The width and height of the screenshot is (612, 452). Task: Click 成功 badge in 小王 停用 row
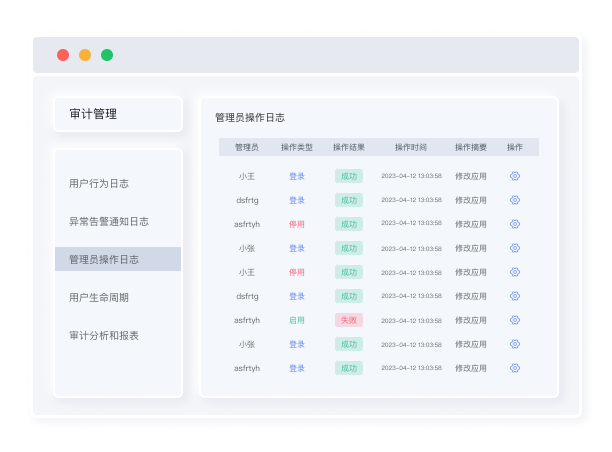tap(349, 272)
